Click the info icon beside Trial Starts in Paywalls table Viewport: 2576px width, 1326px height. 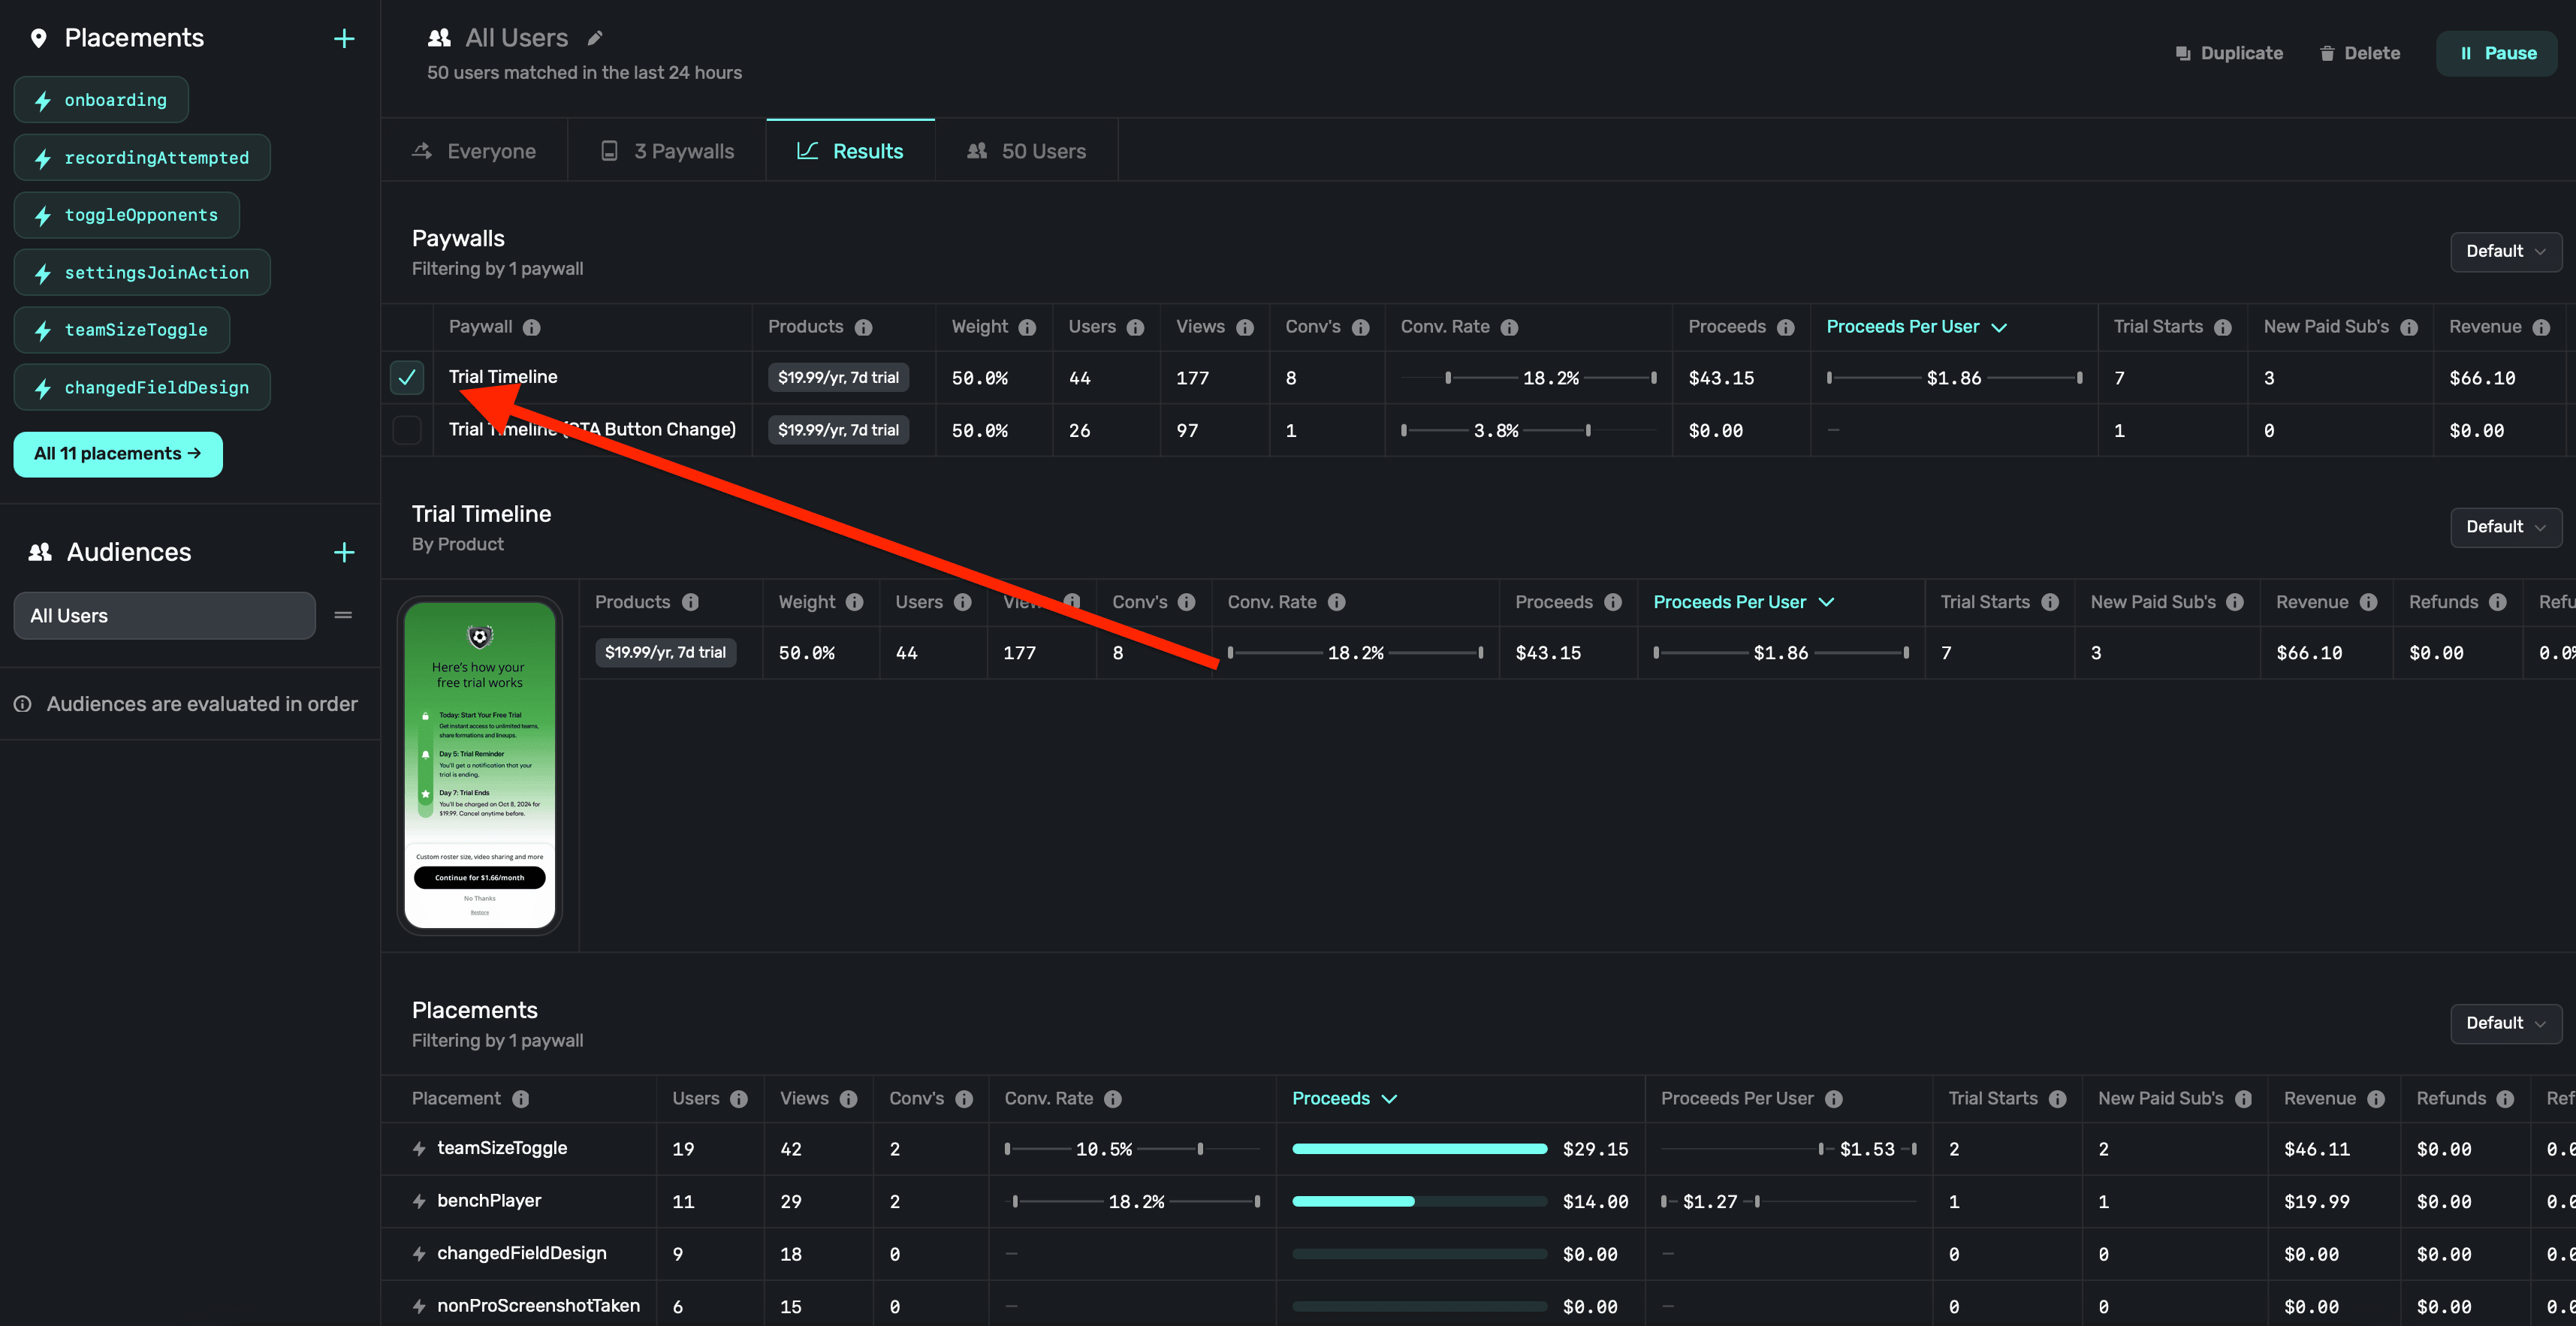(2222, 327)
